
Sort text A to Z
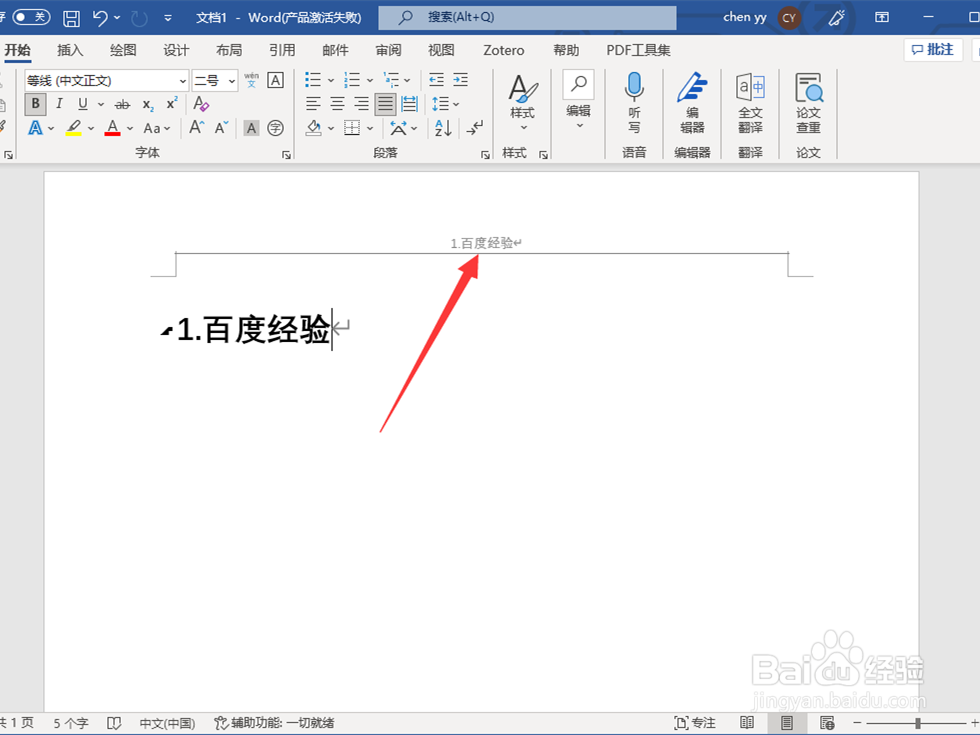tap(443, 128)
